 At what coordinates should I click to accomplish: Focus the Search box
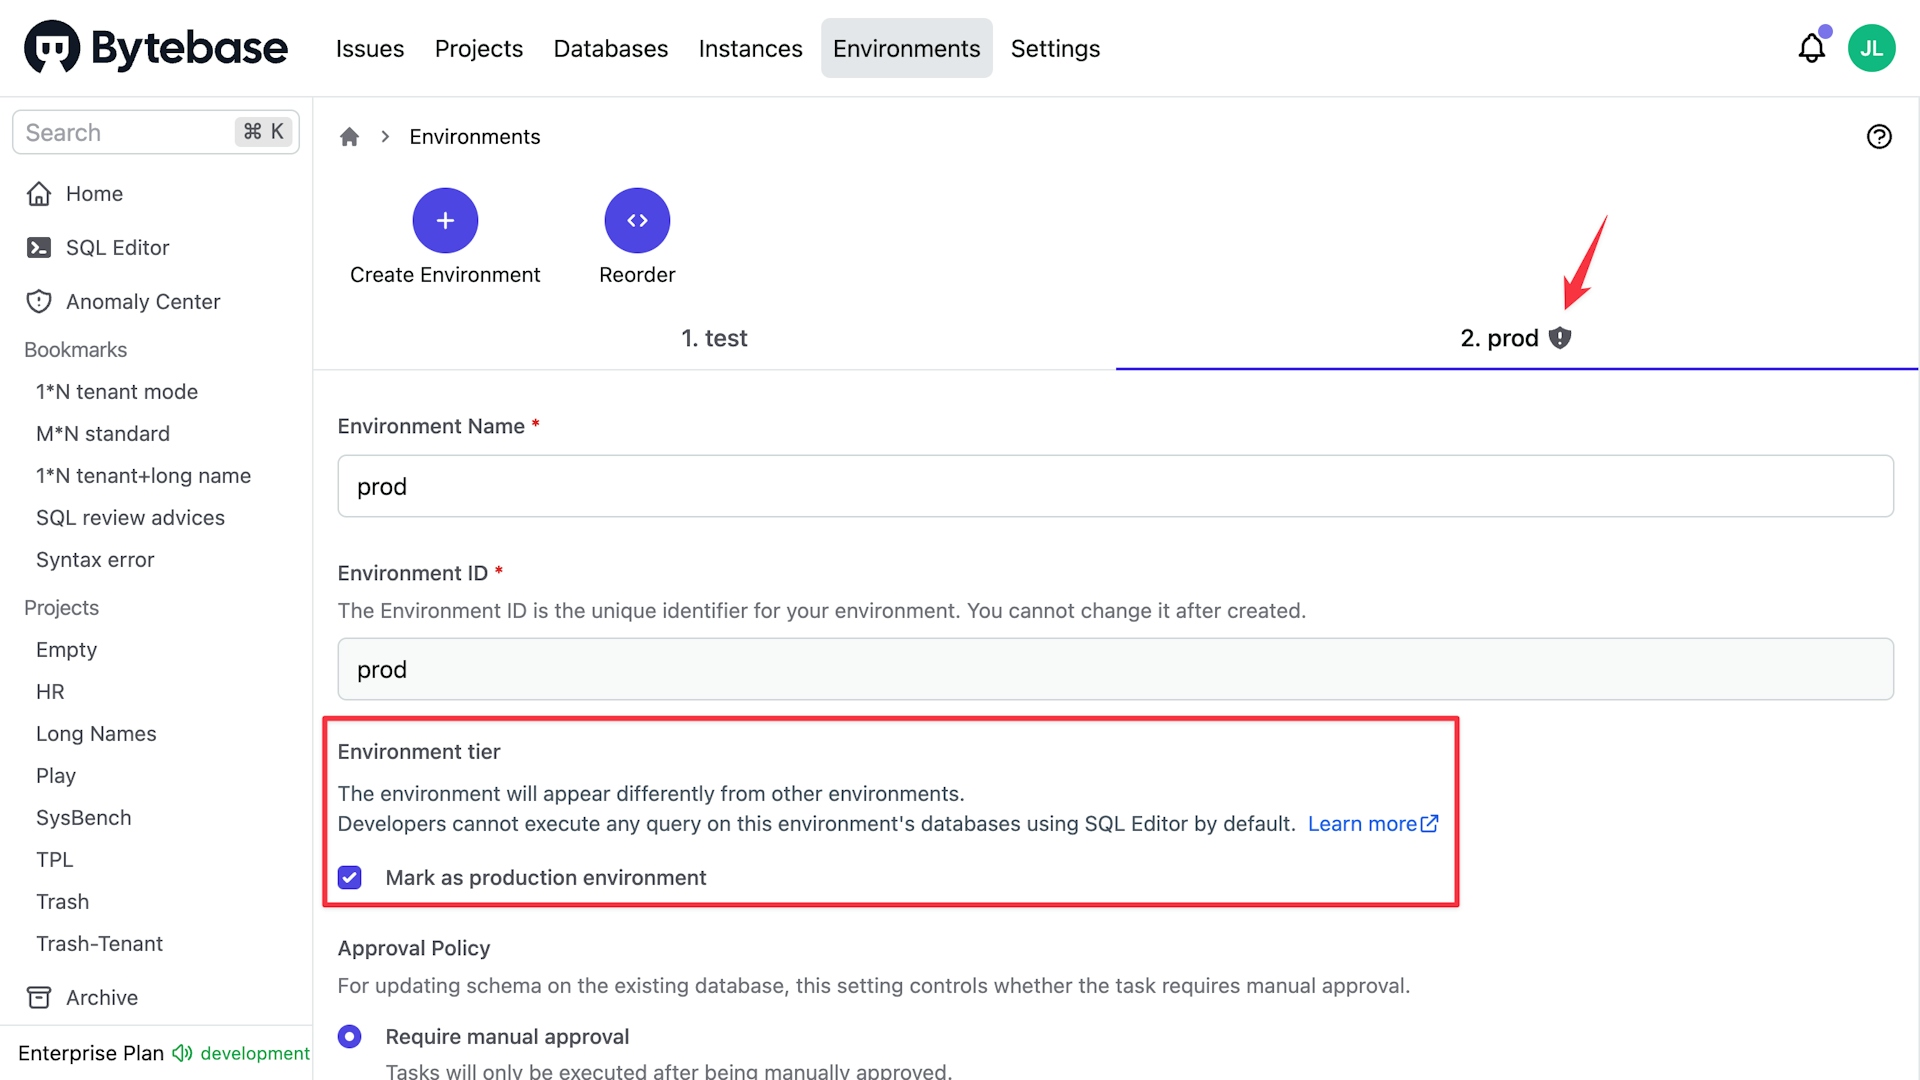click(156, 132)
